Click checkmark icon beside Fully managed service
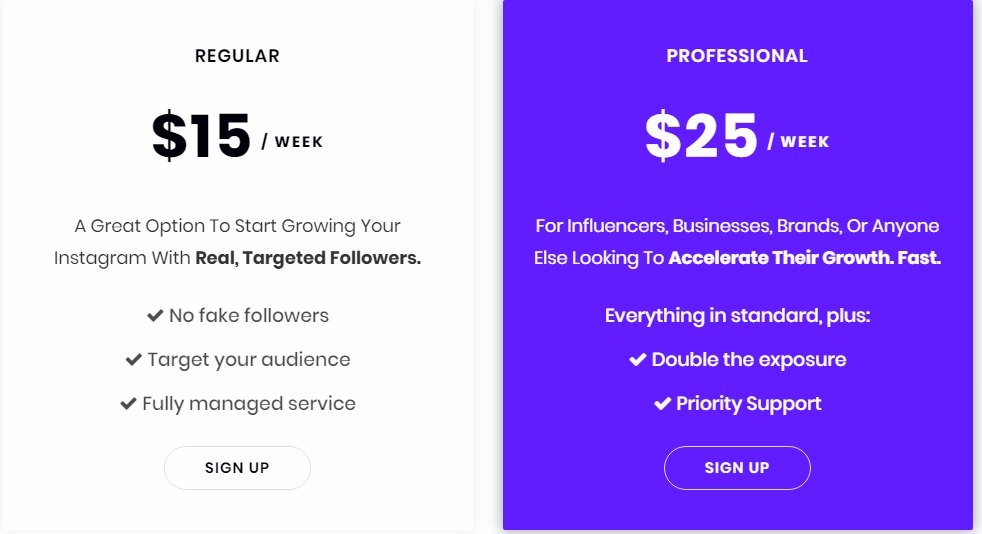The width and height of the screenshot is (982, 534). [x=128, y=403]
